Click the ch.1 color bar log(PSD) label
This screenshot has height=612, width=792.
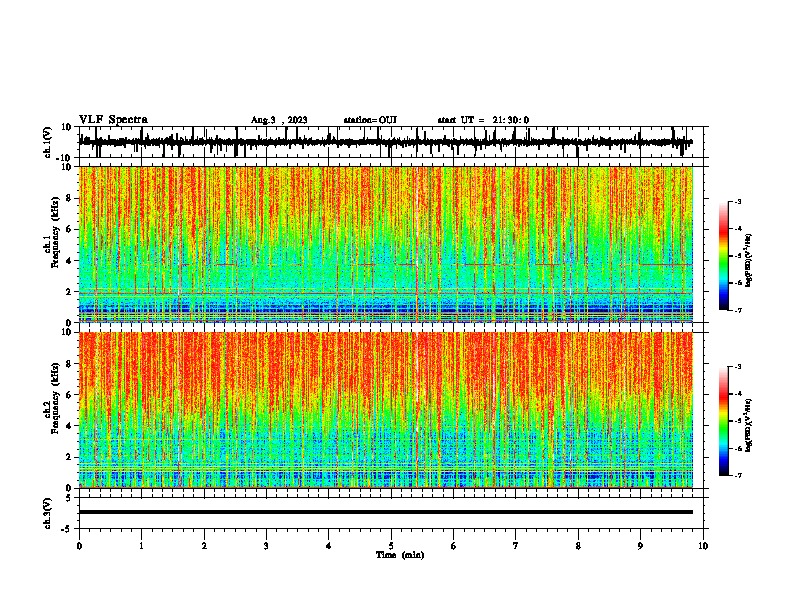(748, 260)
